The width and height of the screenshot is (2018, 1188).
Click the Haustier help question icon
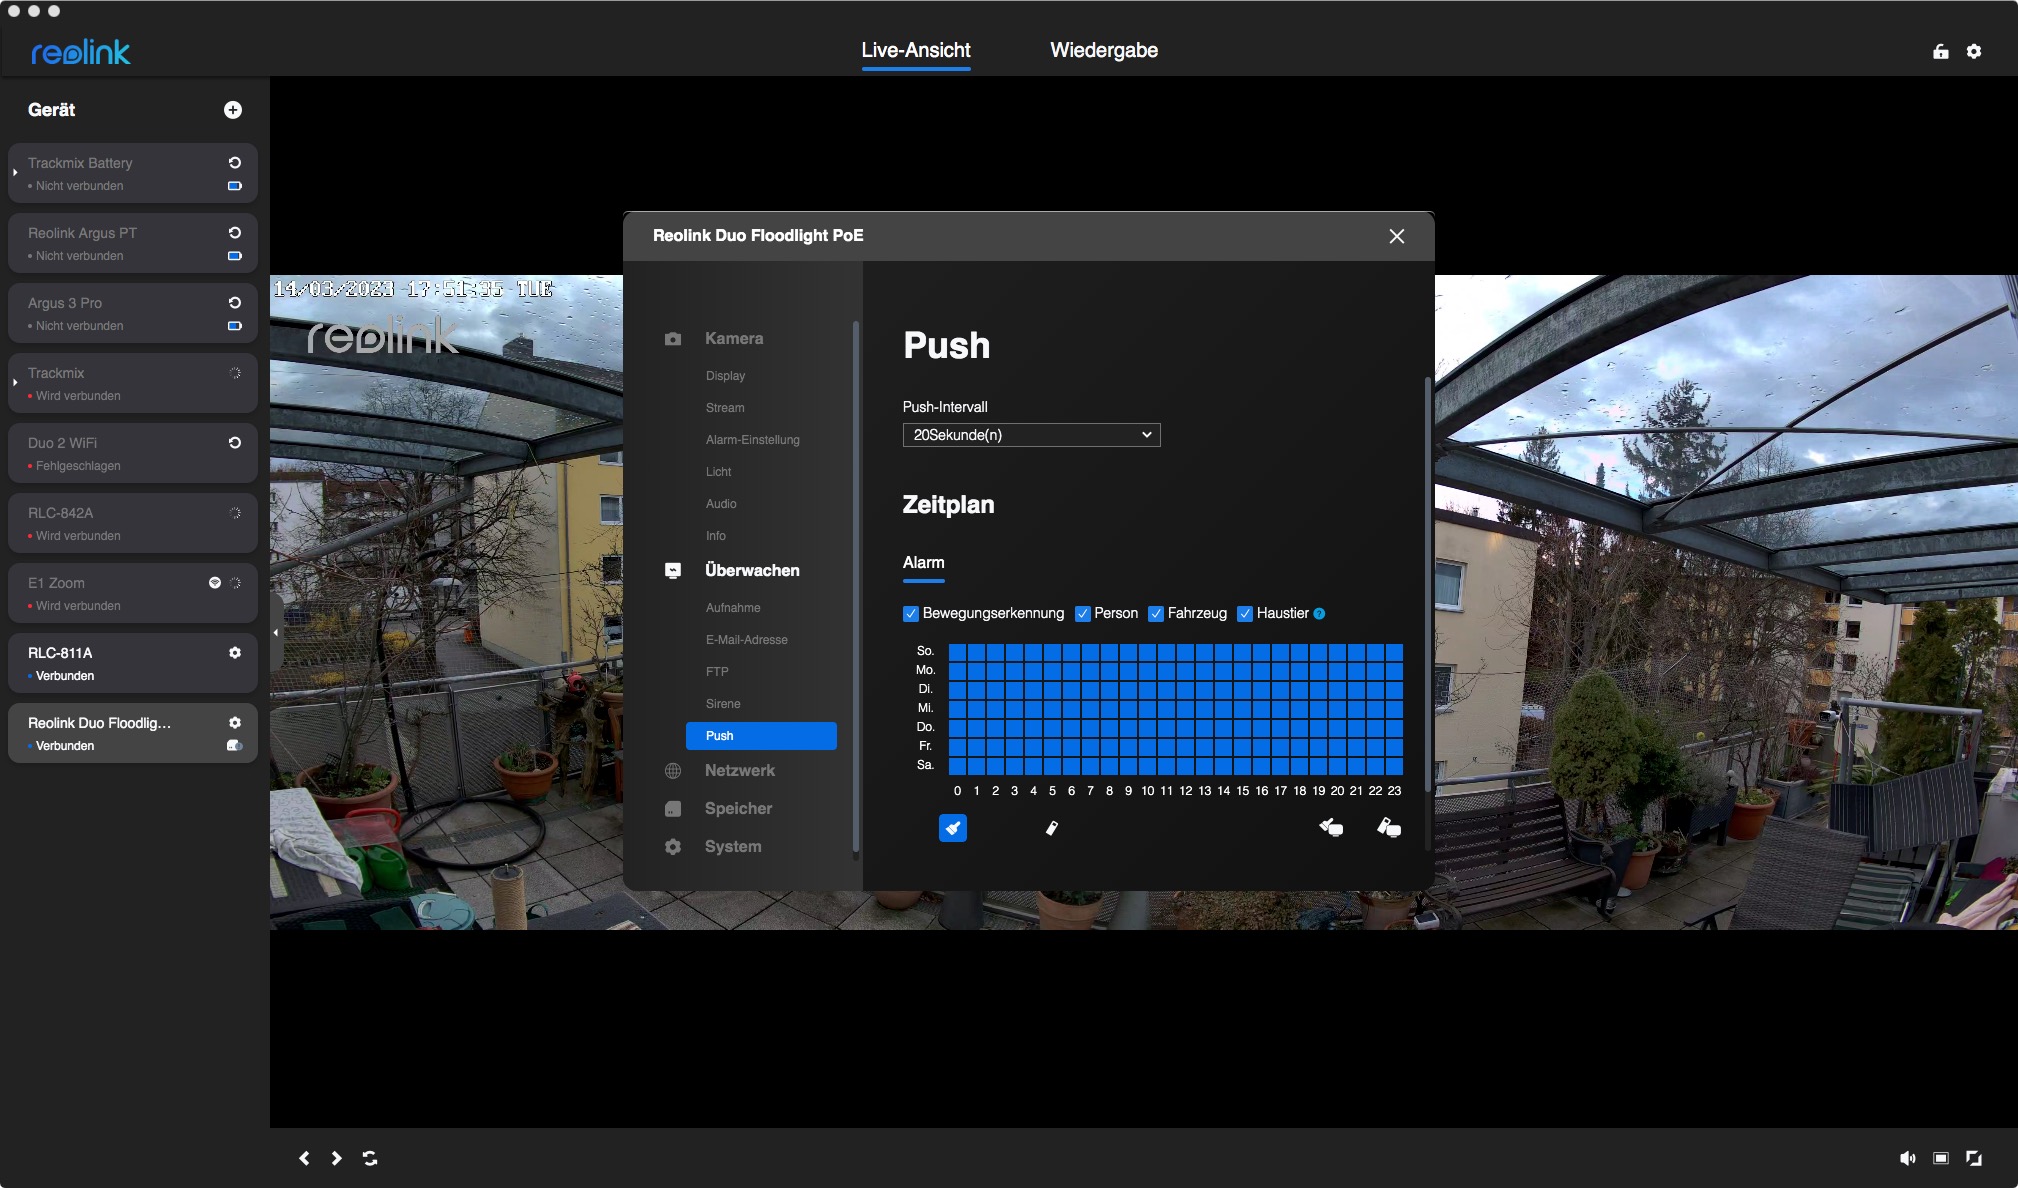[x=1319, y=614]
